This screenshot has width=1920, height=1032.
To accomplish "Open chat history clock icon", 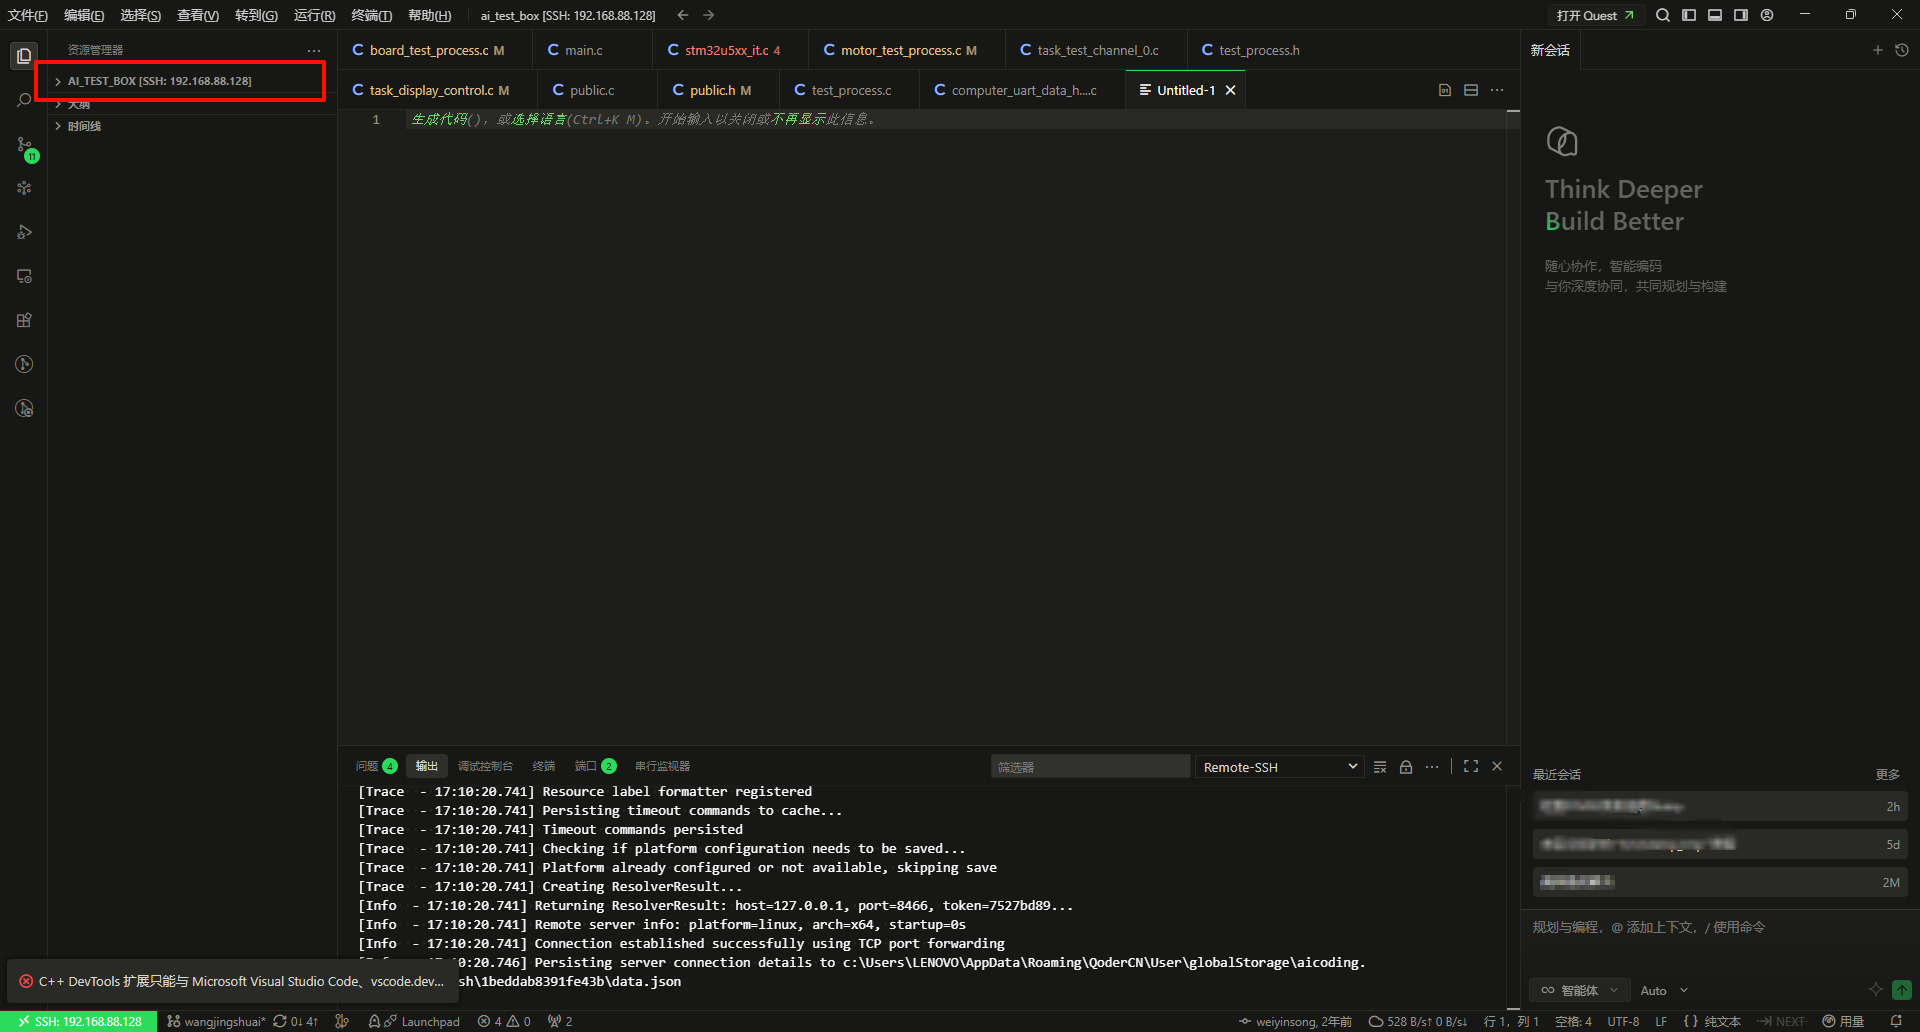I will 1902,50.
